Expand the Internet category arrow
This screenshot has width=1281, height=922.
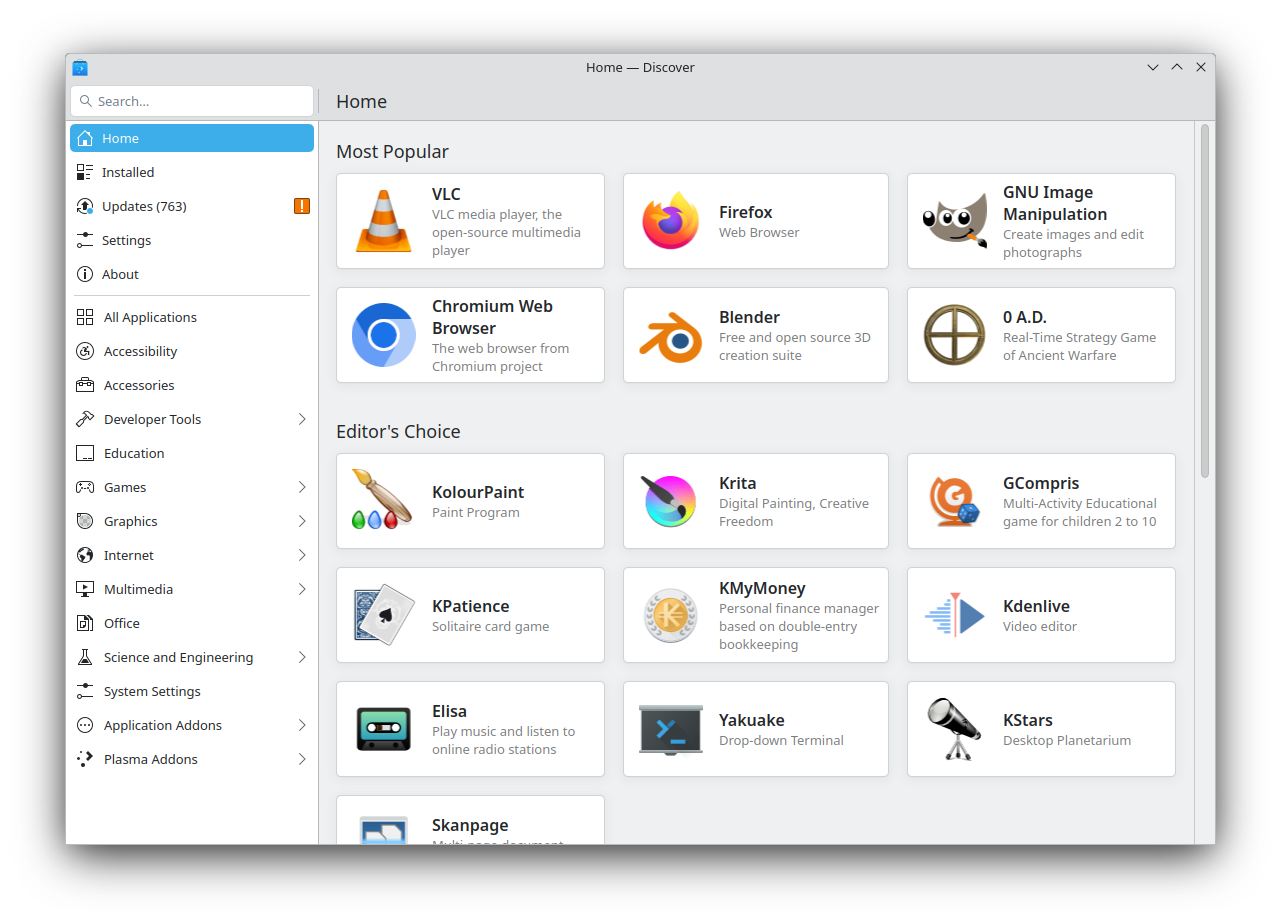pyautogui.click(x=302, y=555)
